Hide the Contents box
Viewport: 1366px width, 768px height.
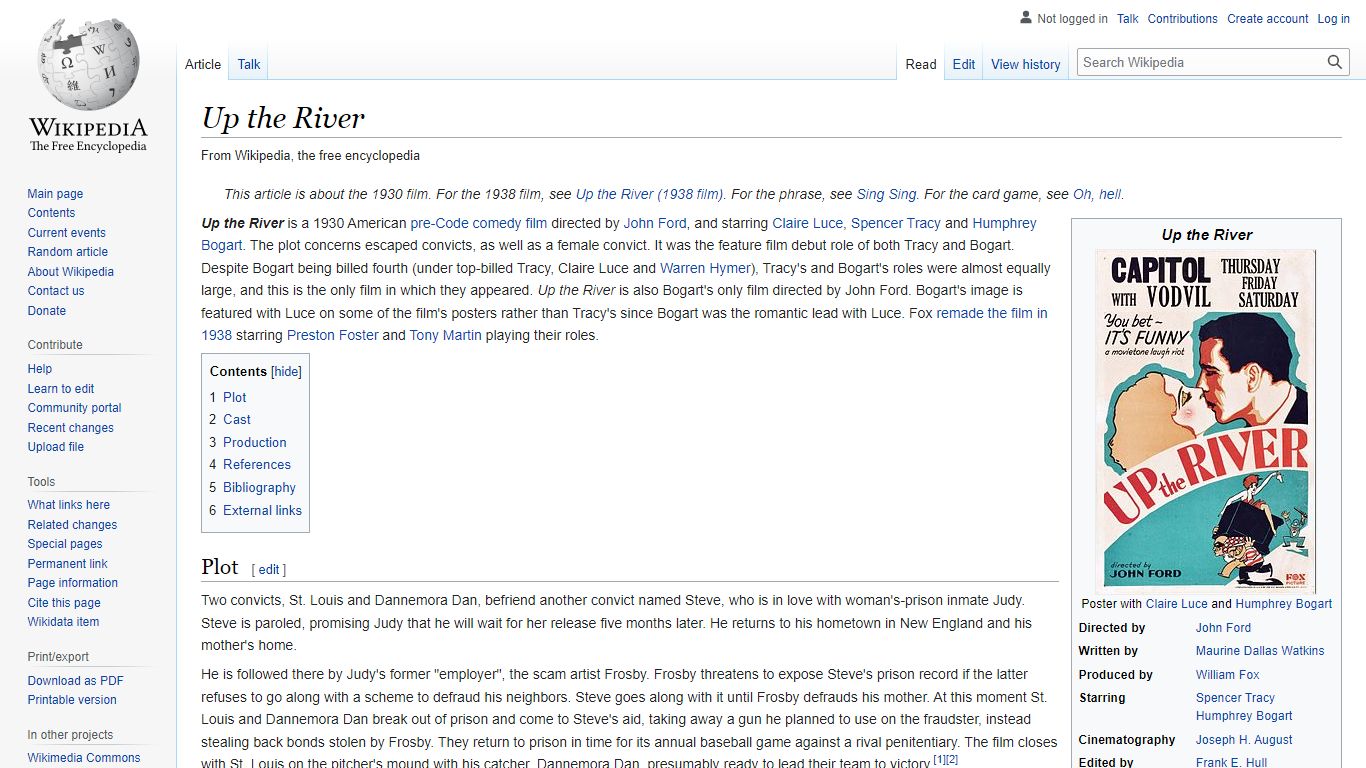[x=286, y=371]
